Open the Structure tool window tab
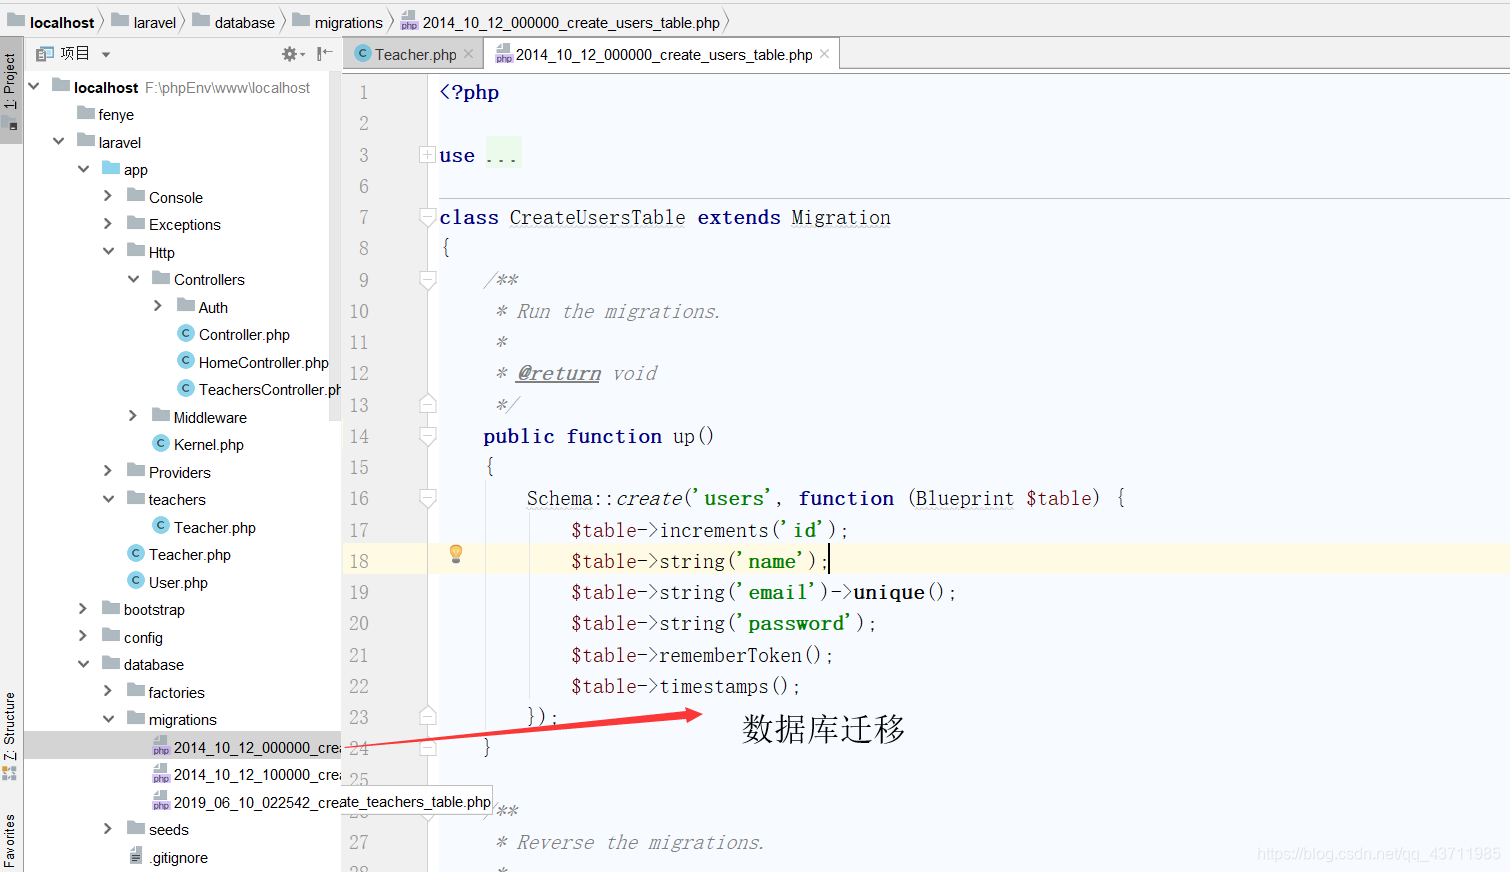The image size is (1510, 872). click(10, 735)
